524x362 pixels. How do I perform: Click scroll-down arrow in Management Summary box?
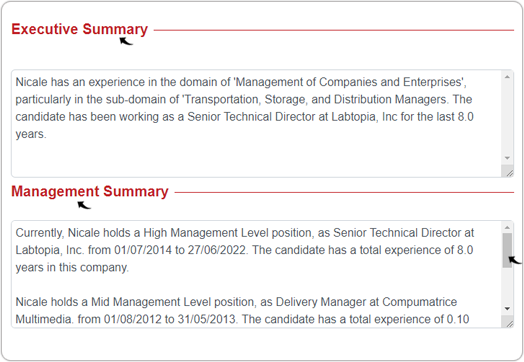[x=507, y=309]
